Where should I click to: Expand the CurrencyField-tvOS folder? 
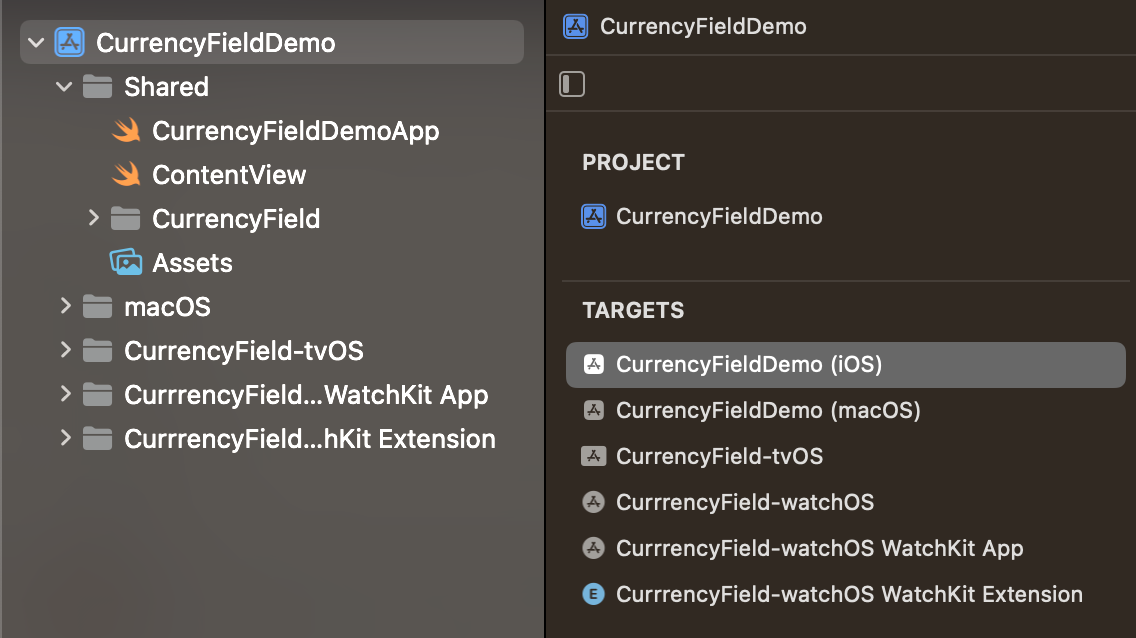pos(65,351)
